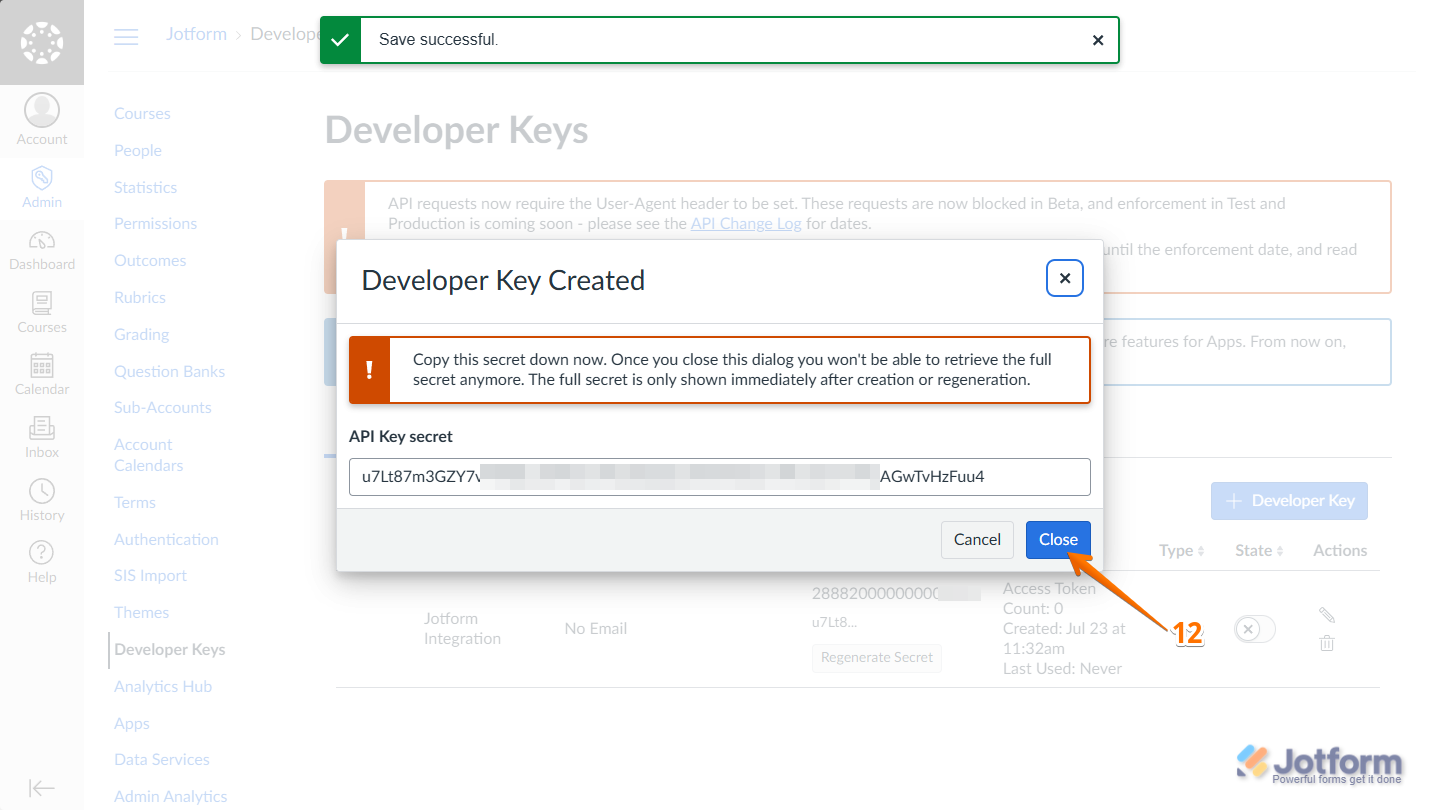Open Question Banks in admin menu

click(x=169, y=372)
